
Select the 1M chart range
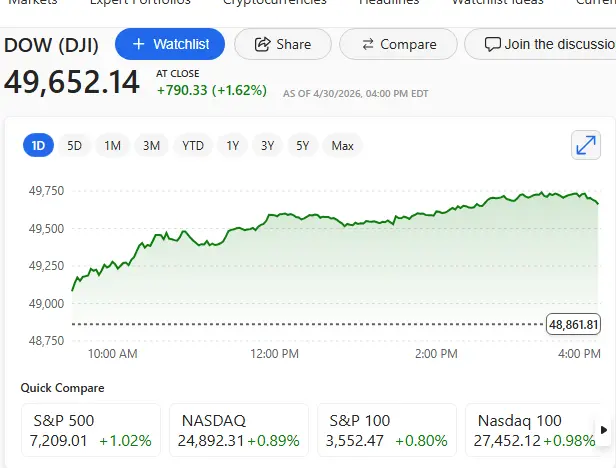(112, 146)
